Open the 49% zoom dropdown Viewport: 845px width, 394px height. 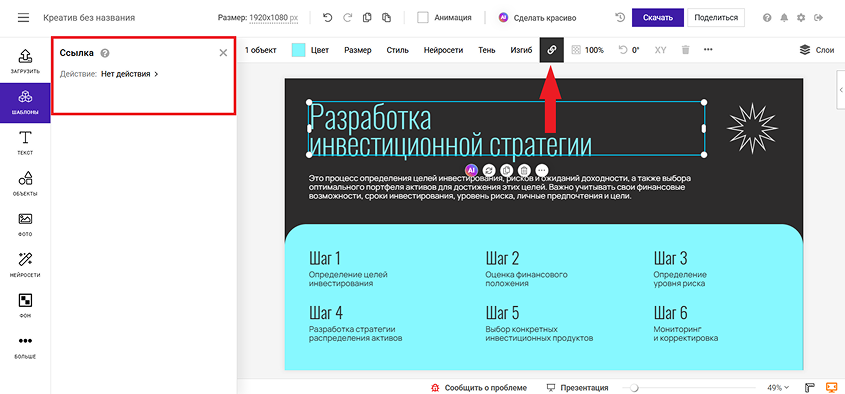tap(778, 388)
